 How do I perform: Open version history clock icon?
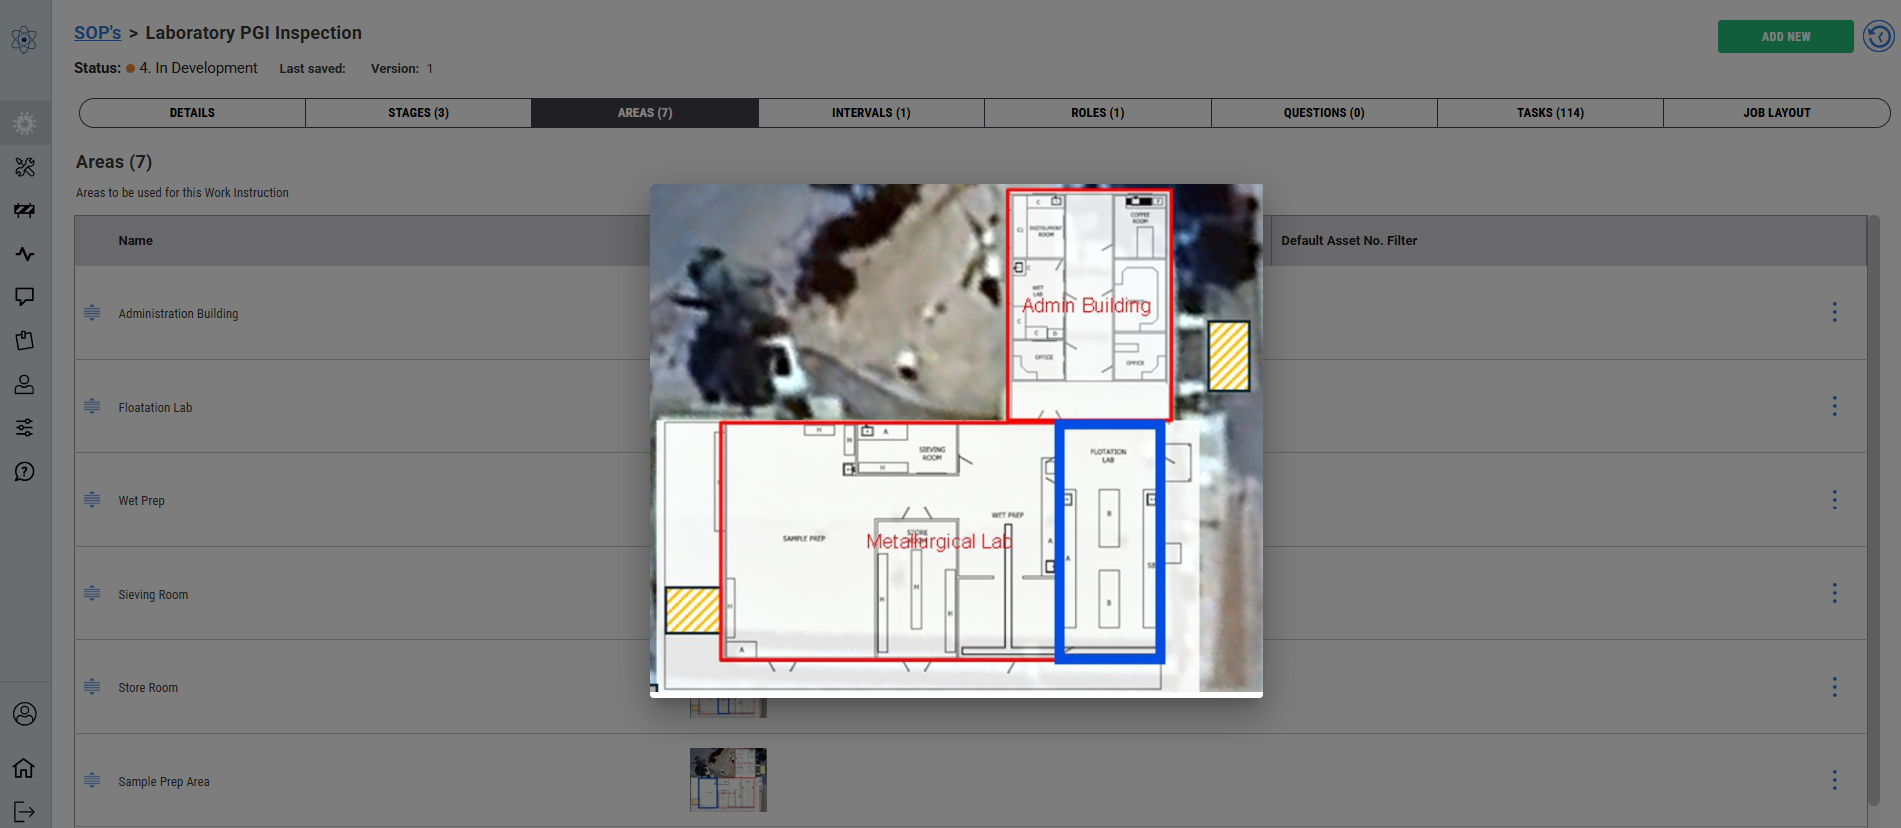[1879, 37]
